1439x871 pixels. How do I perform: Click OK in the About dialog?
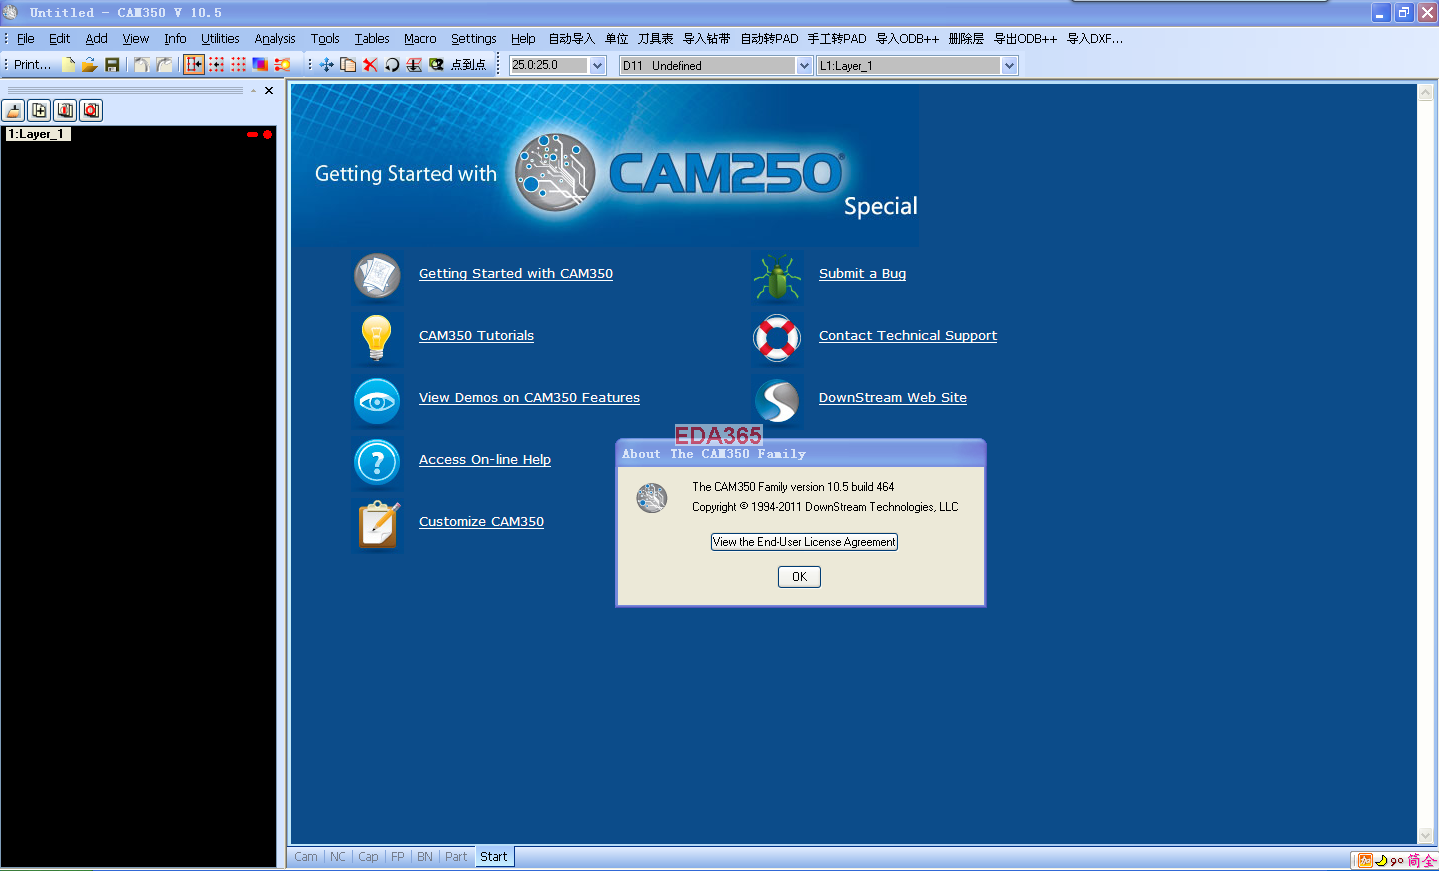click(x=799, y=577)
